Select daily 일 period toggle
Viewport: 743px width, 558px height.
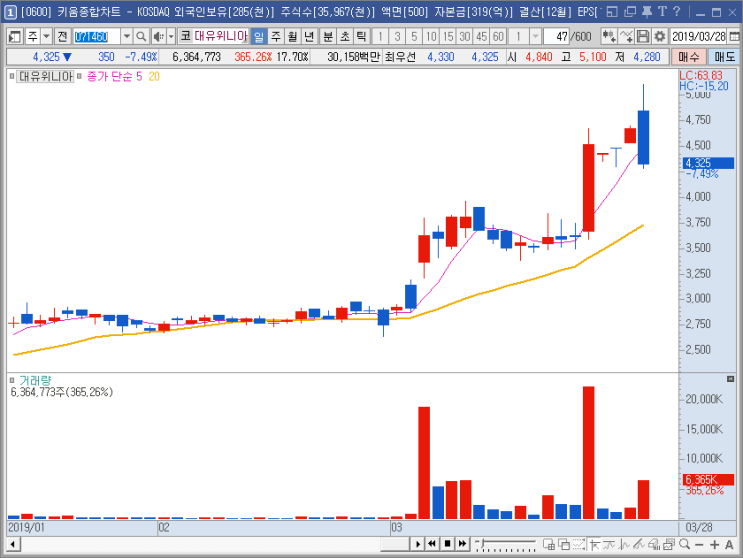259,36
